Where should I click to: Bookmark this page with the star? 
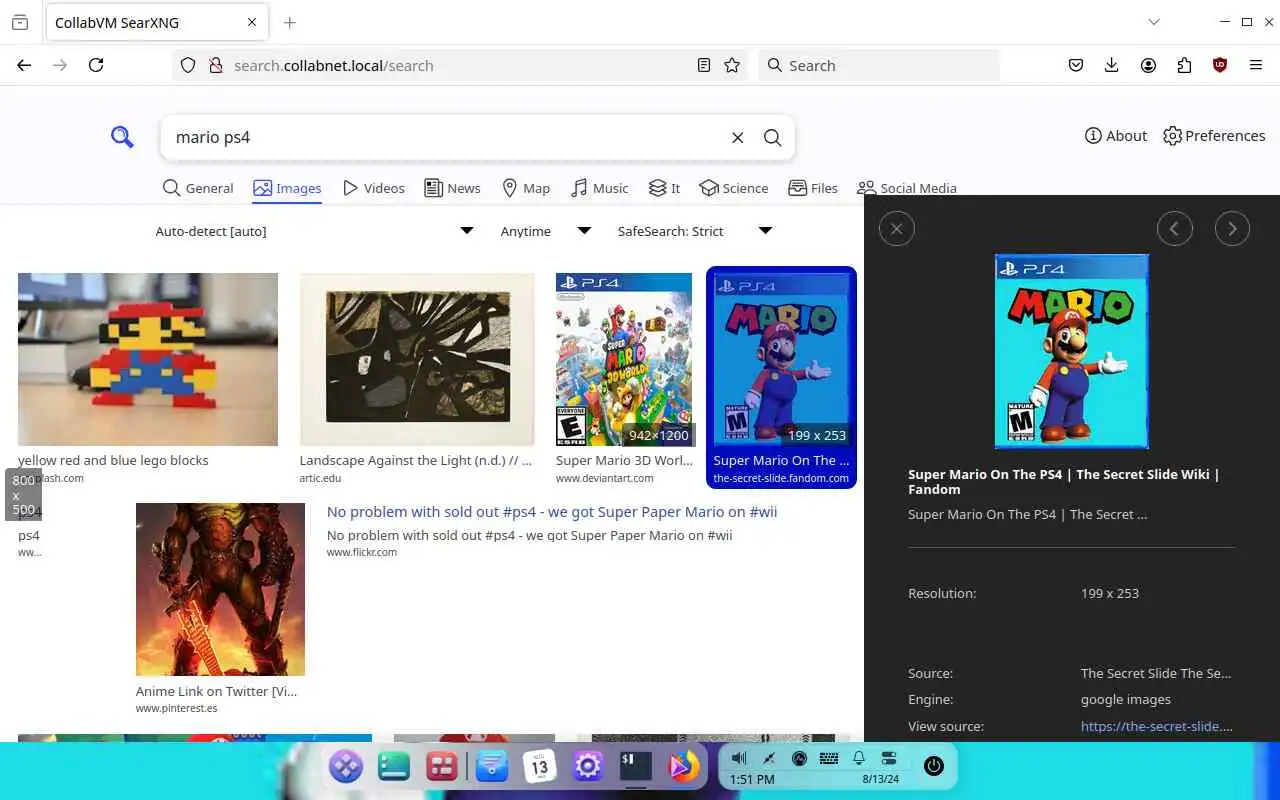click(732, 65)
